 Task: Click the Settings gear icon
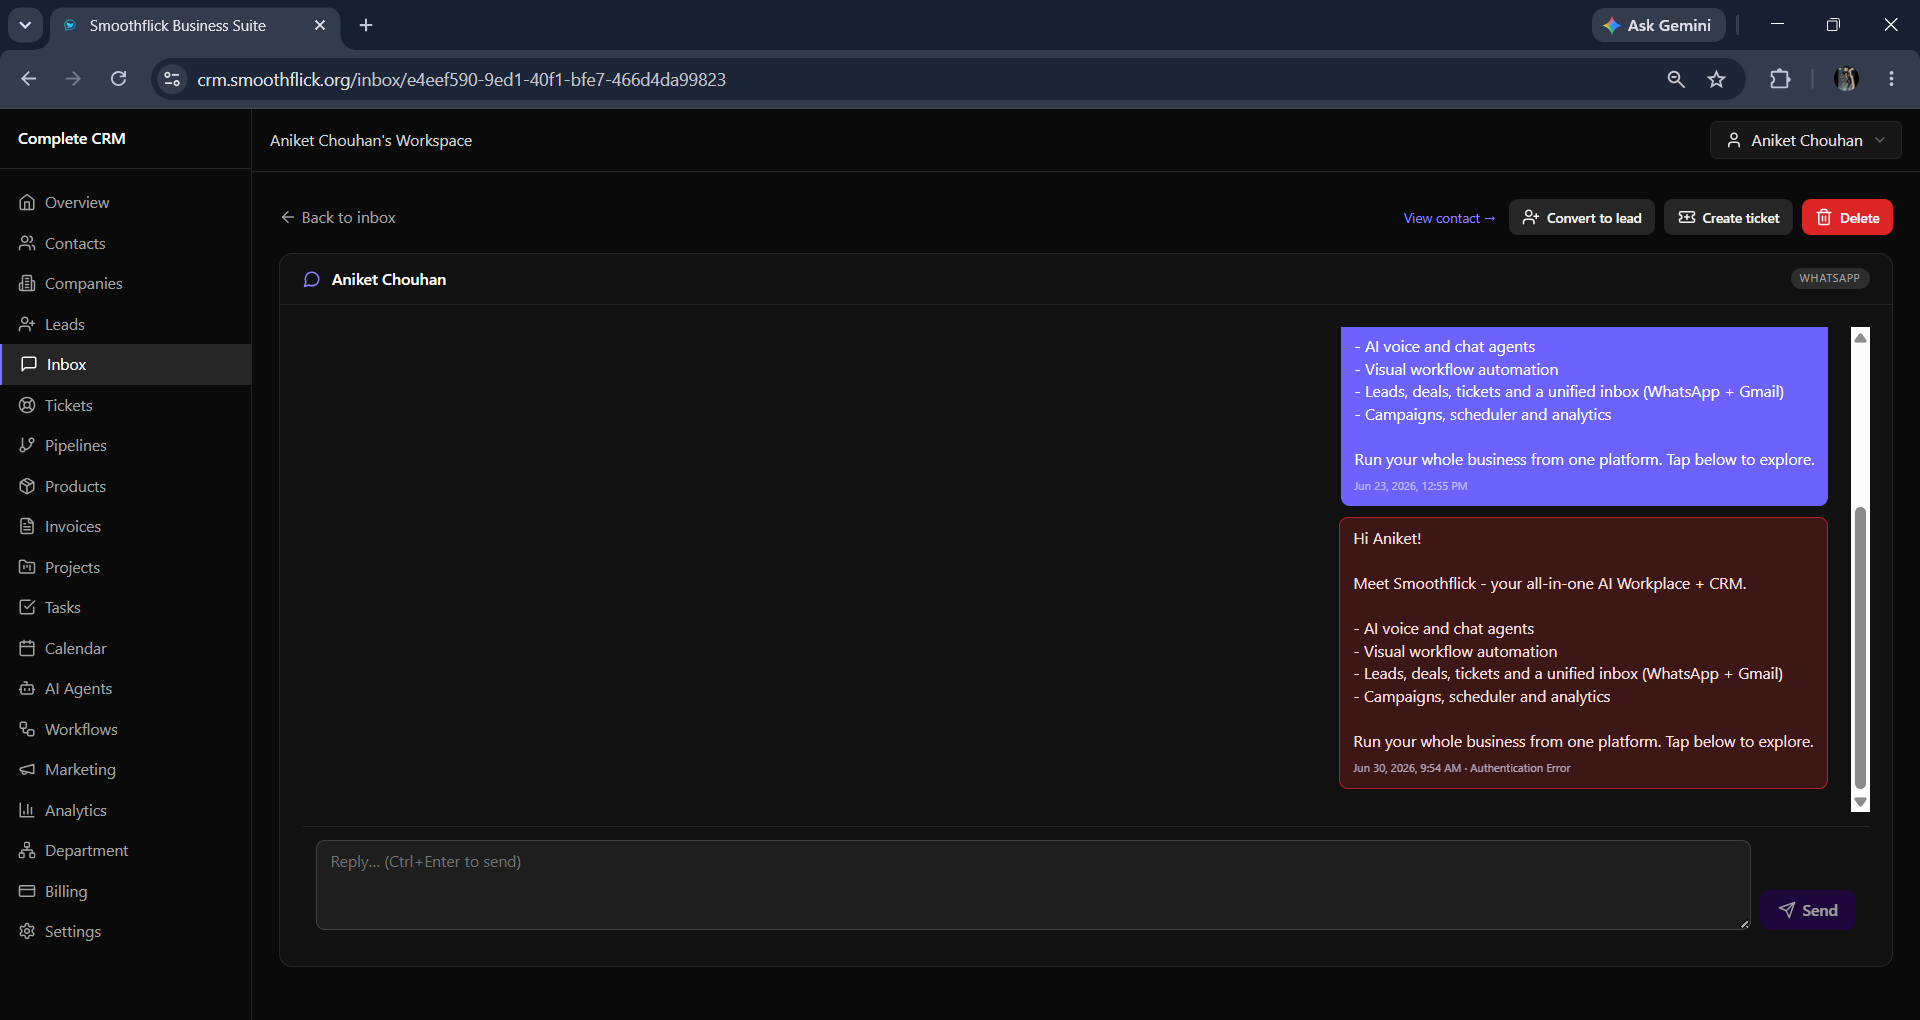[27, 931]
